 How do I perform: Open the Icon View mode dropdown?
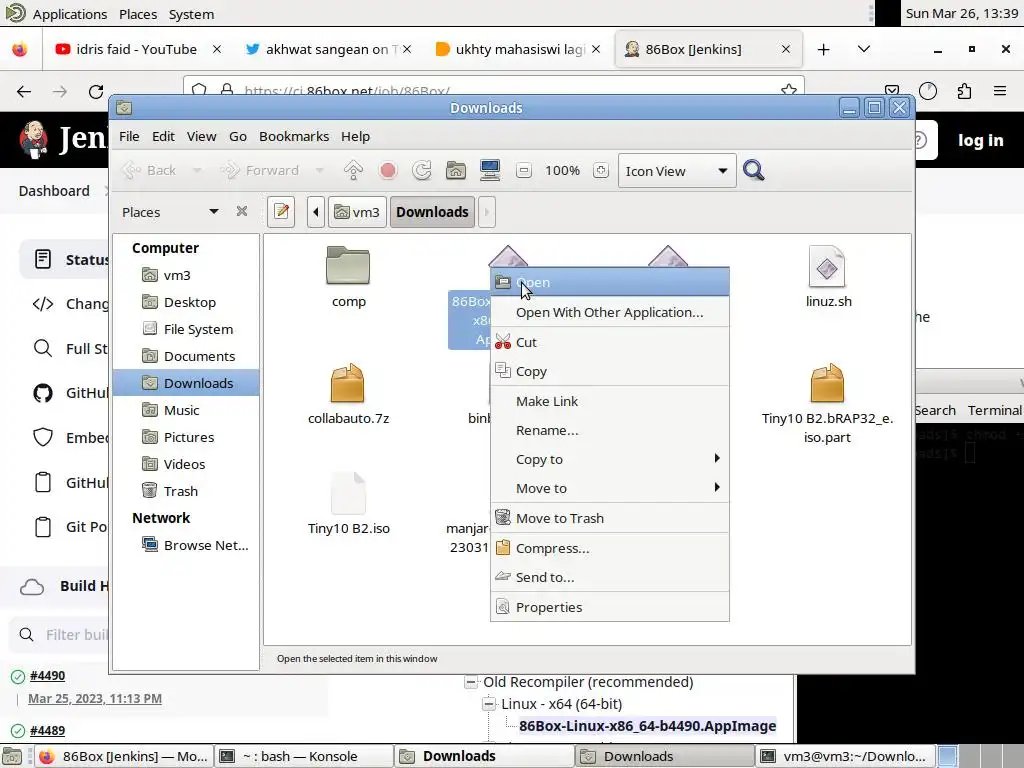click(x=677, y=171)
